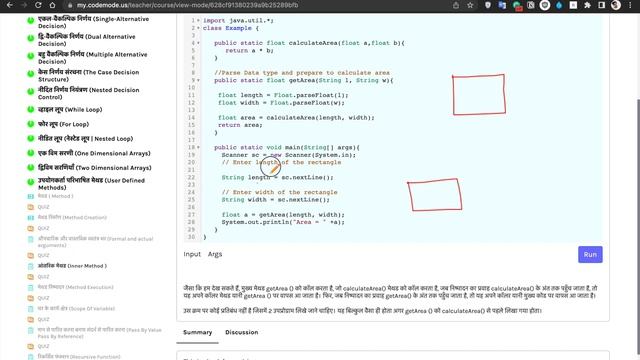Switch to the Args tab

pos(215,254)
